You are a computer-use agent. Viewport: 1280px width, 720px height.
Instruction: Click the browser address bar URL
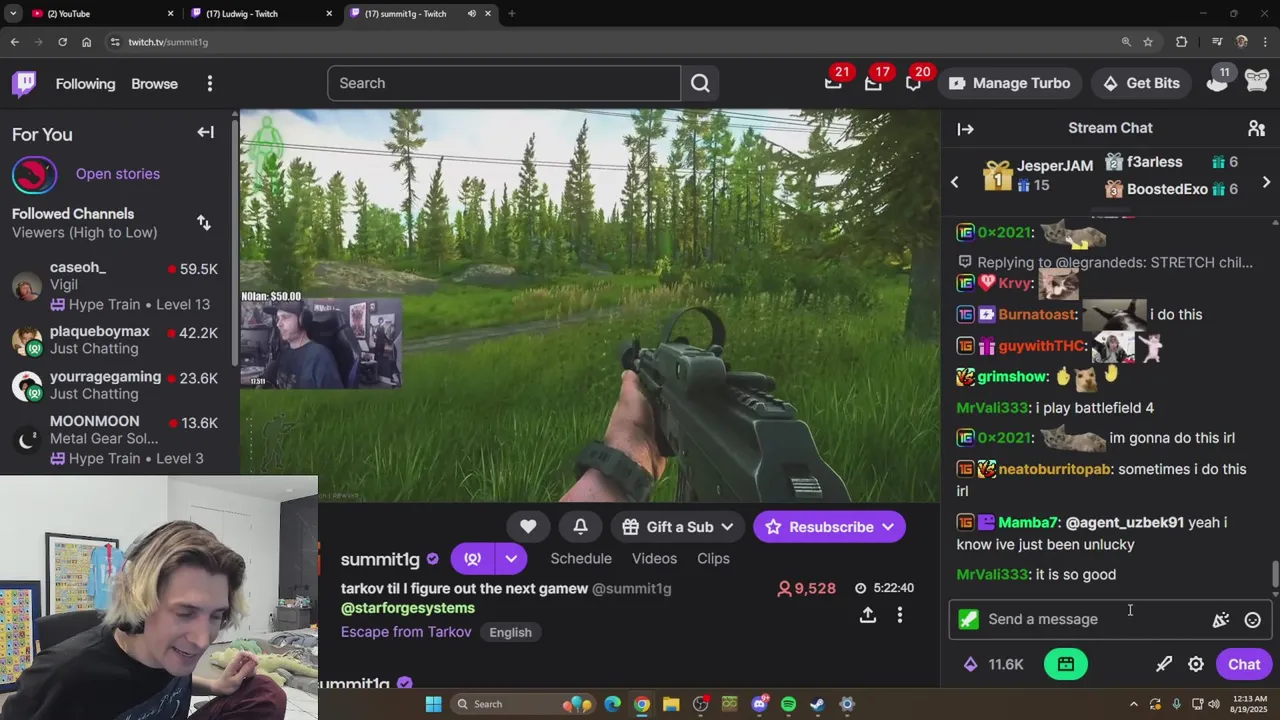pos(168,42)
